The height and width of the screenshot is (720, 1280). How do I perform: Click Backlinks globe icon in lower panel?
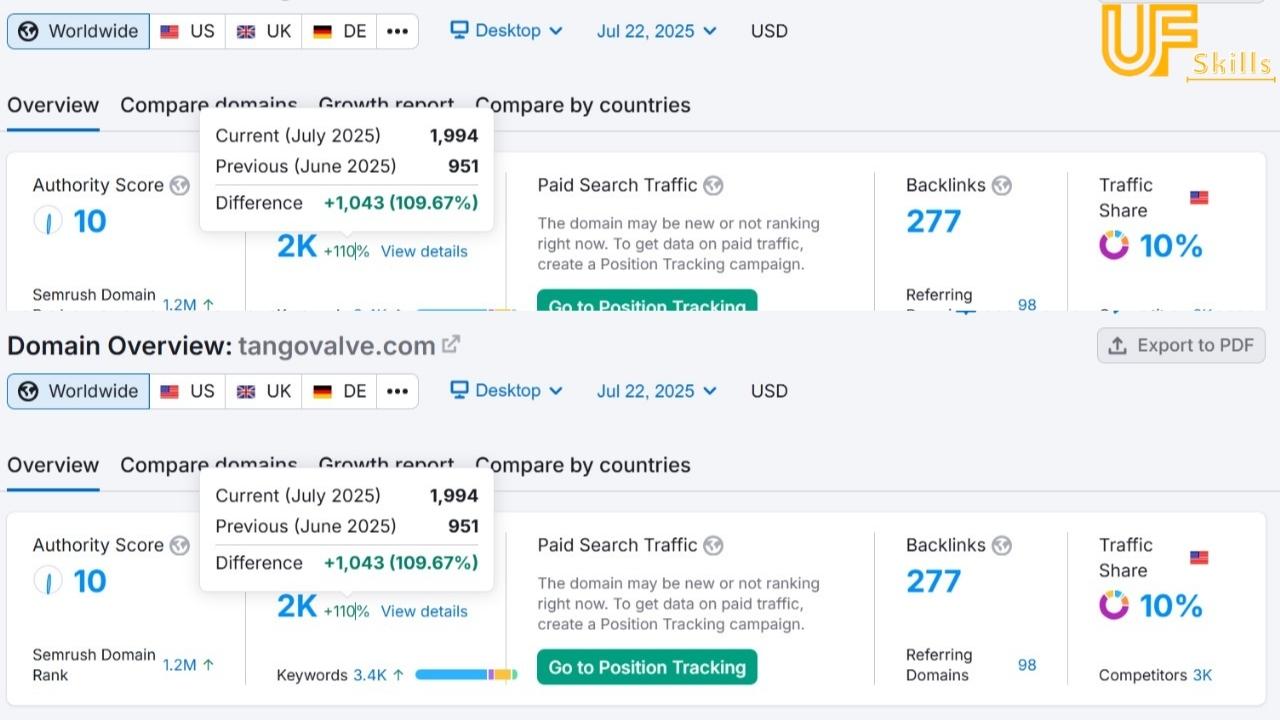click(1001, 545)
